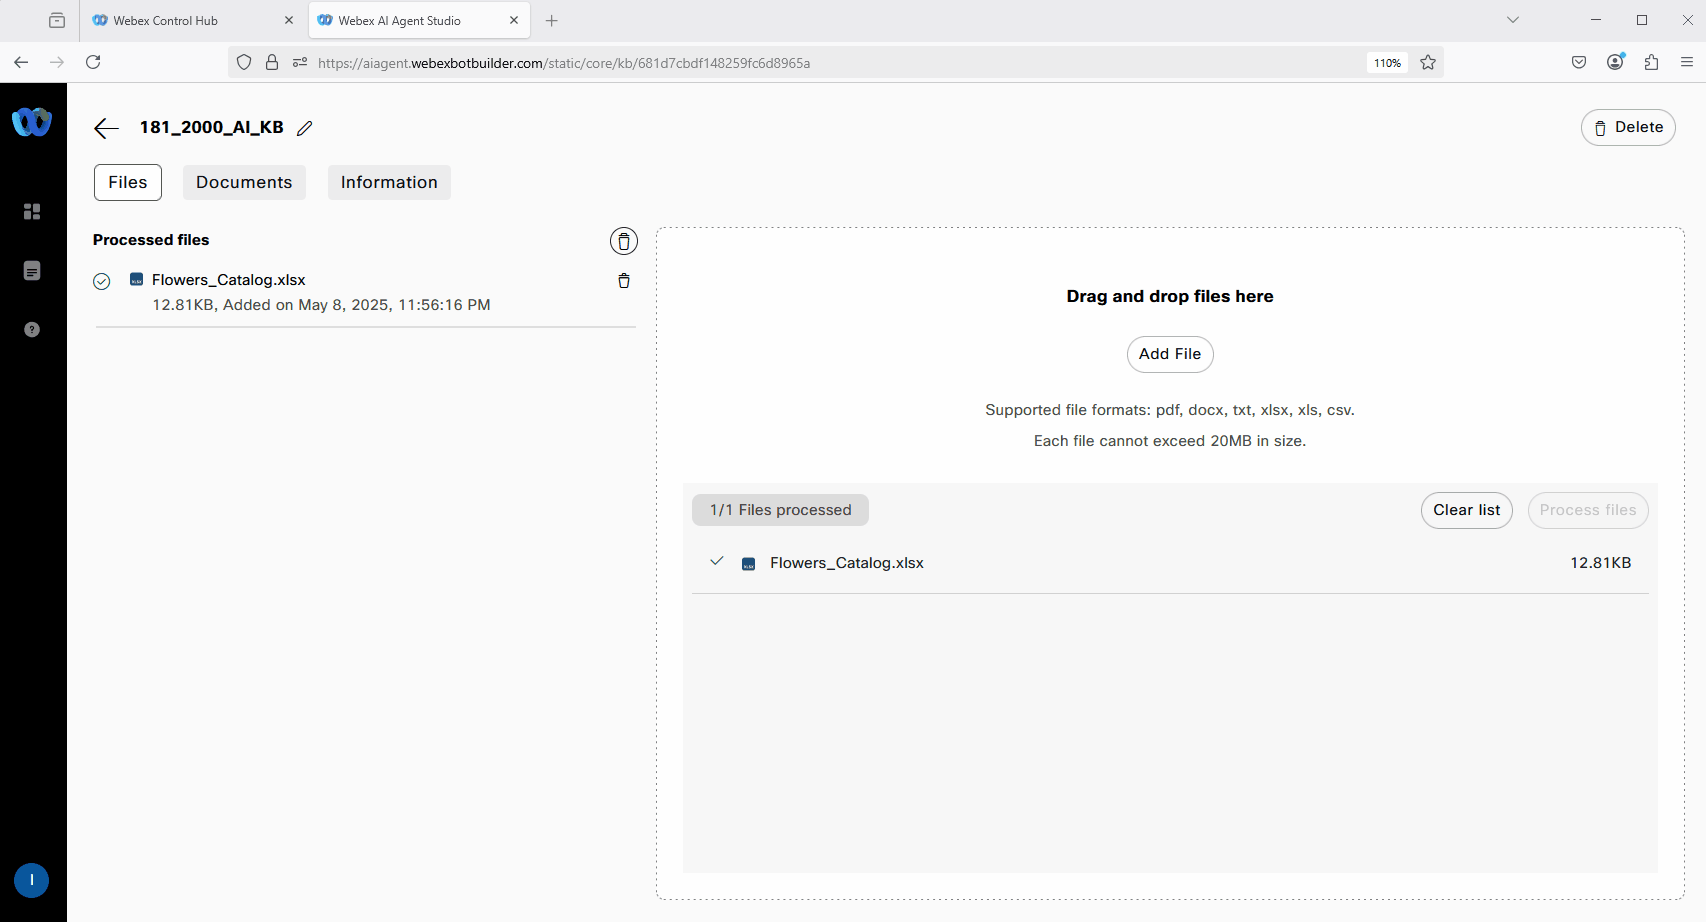Click the Webex logo in sidebar
1706x922 pixels.
pyautogui.click(x=31, y=122)
